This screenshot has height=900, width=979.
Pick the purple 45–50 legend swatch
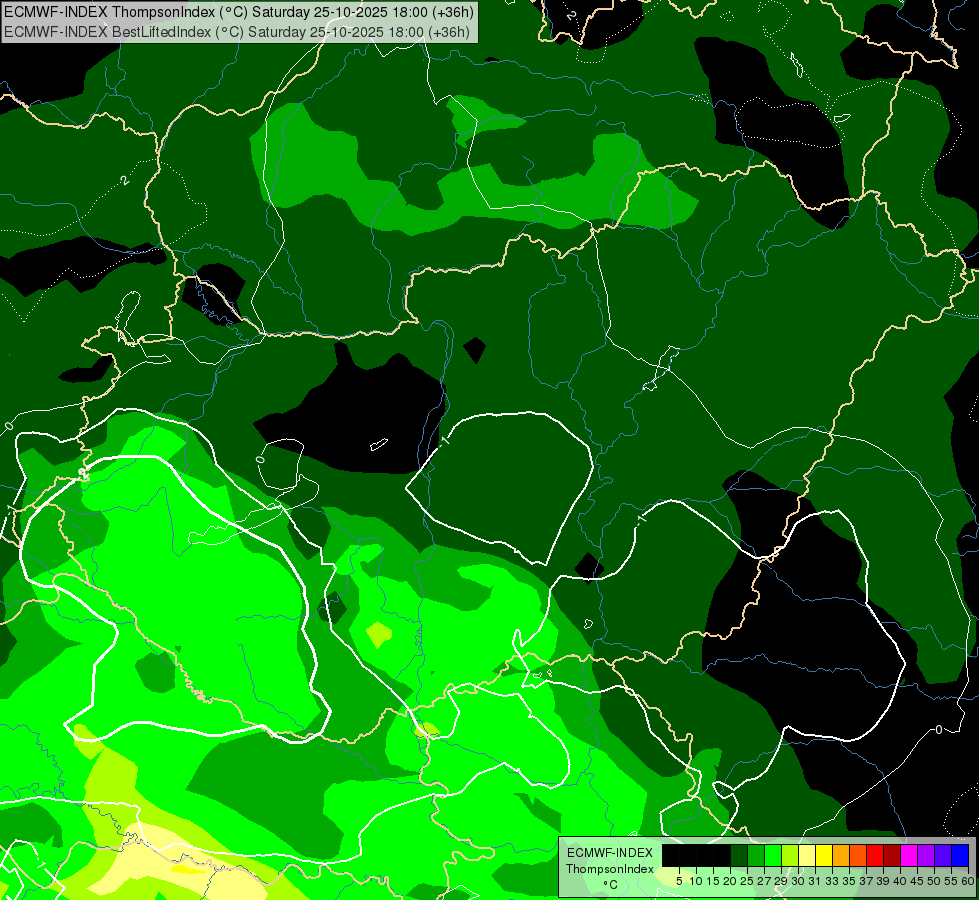click(x=926, y=855)
